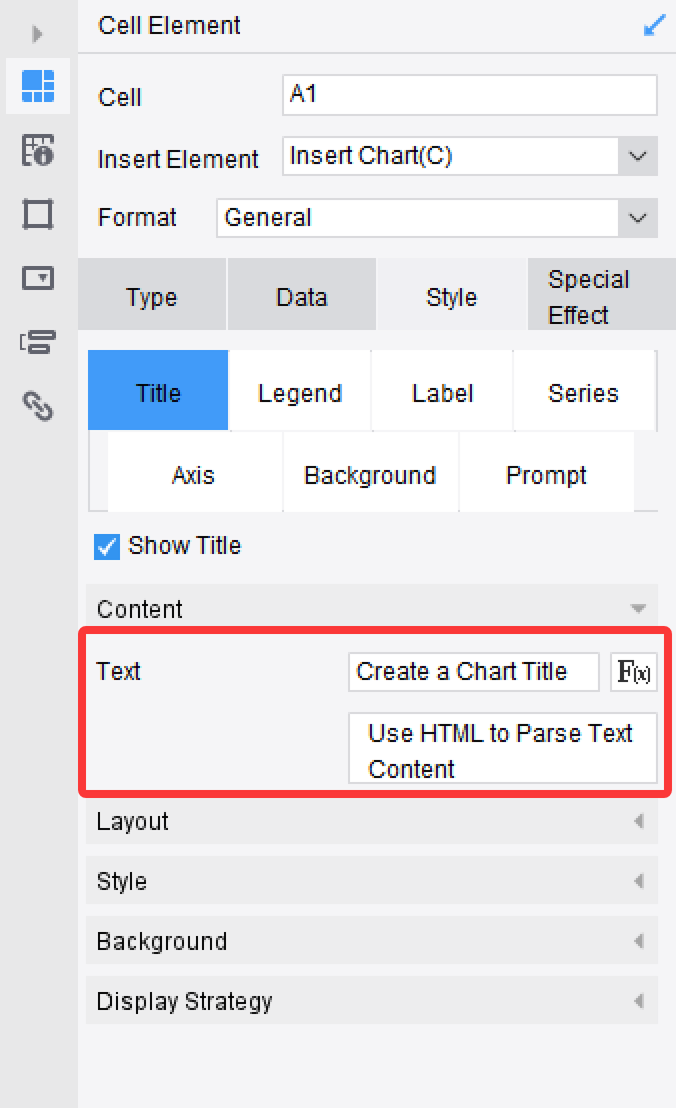
Task: Select the Axis sub-tab
Action: 194,473
